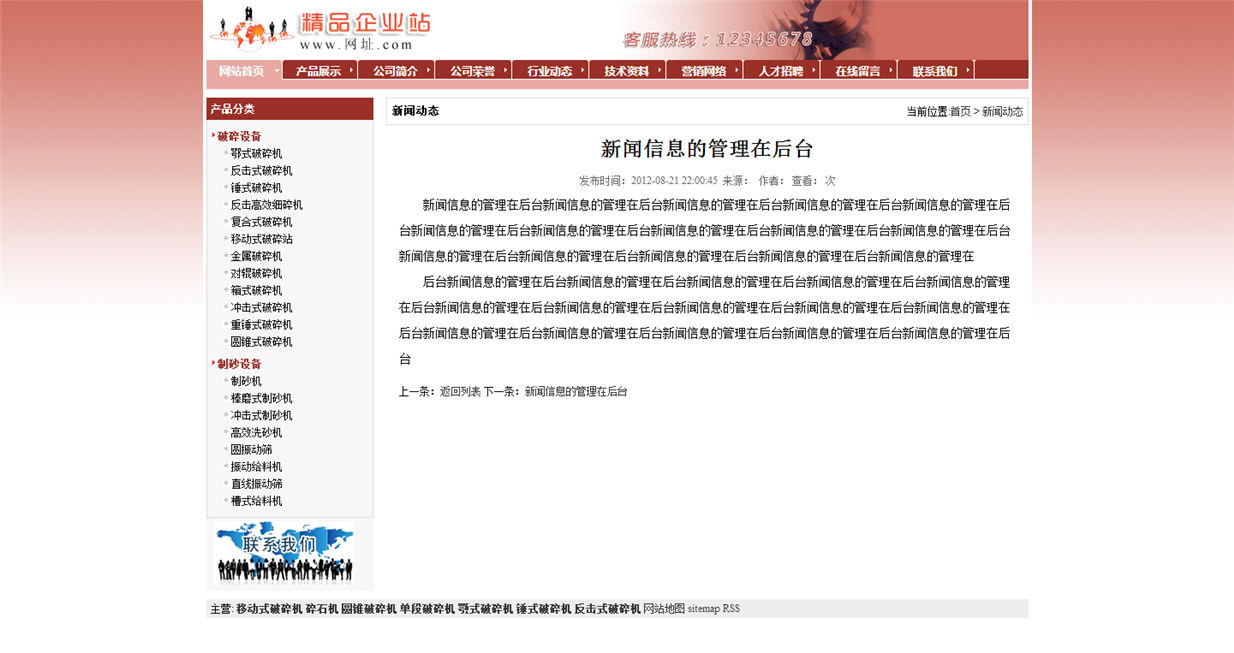Click the 客服热线 12345678 banner text
Image resolution: width=1234 pixels, height=653 pixels.
coord(717,40)
